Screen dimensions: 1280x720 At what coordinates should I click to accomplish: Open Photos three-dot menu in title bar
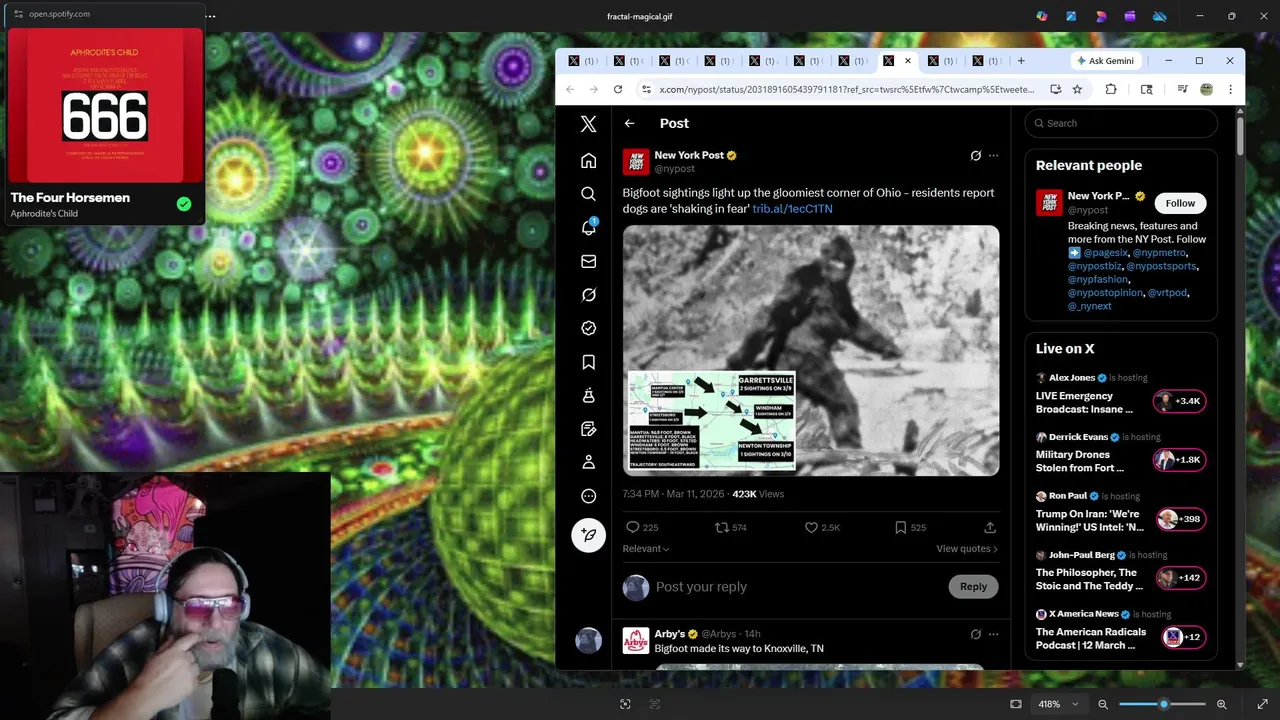coord(210,16)
